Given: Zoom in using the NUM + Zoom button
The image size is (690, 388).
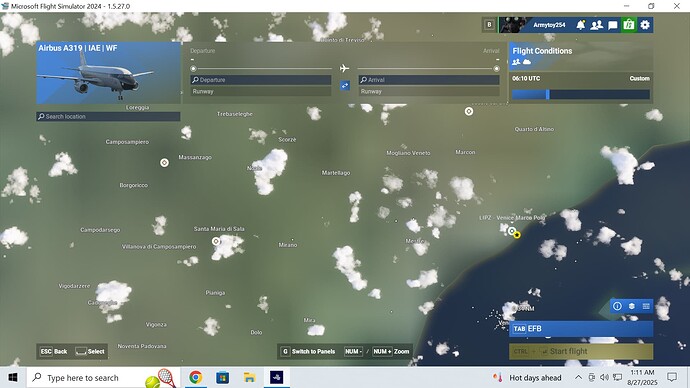Looking at the screenshot, I should [x=391, y=351].
